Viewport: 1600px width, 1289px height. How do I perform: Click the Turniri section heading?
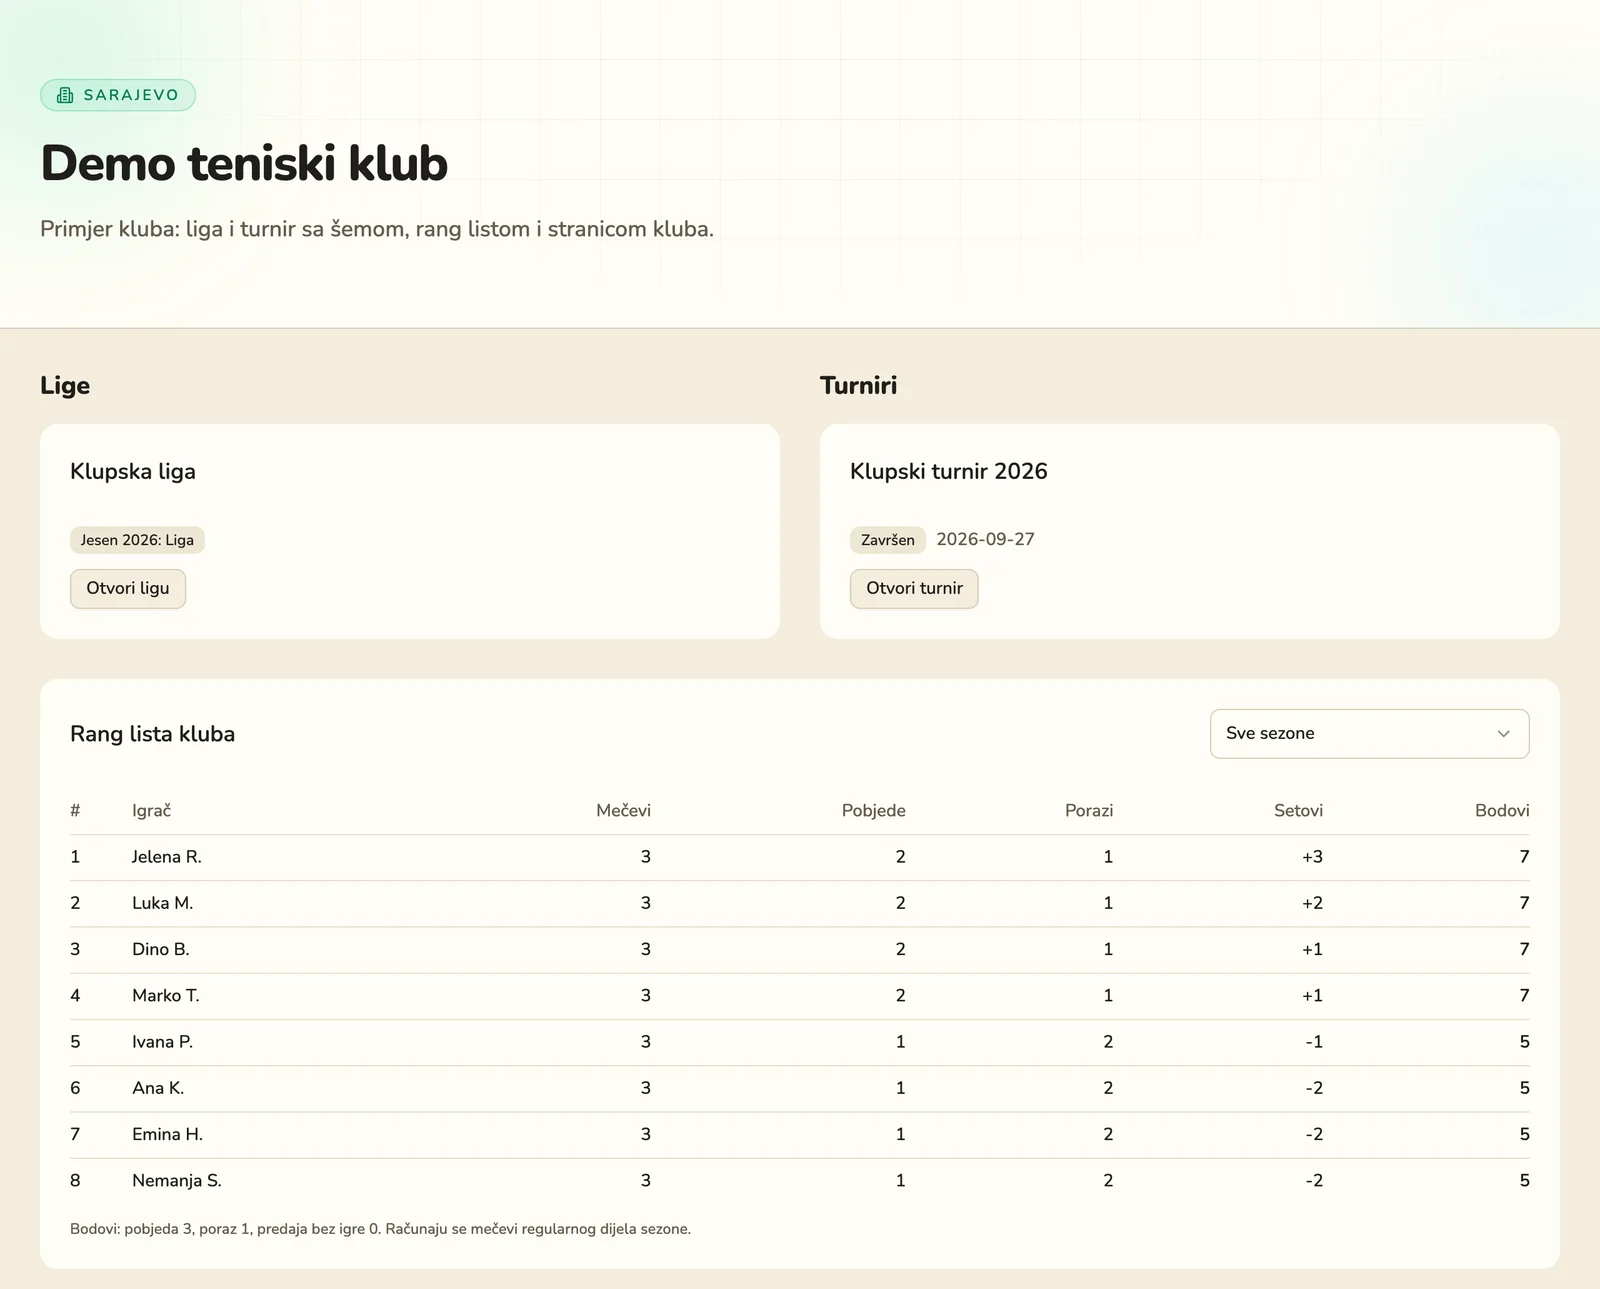tap(858, 385)
